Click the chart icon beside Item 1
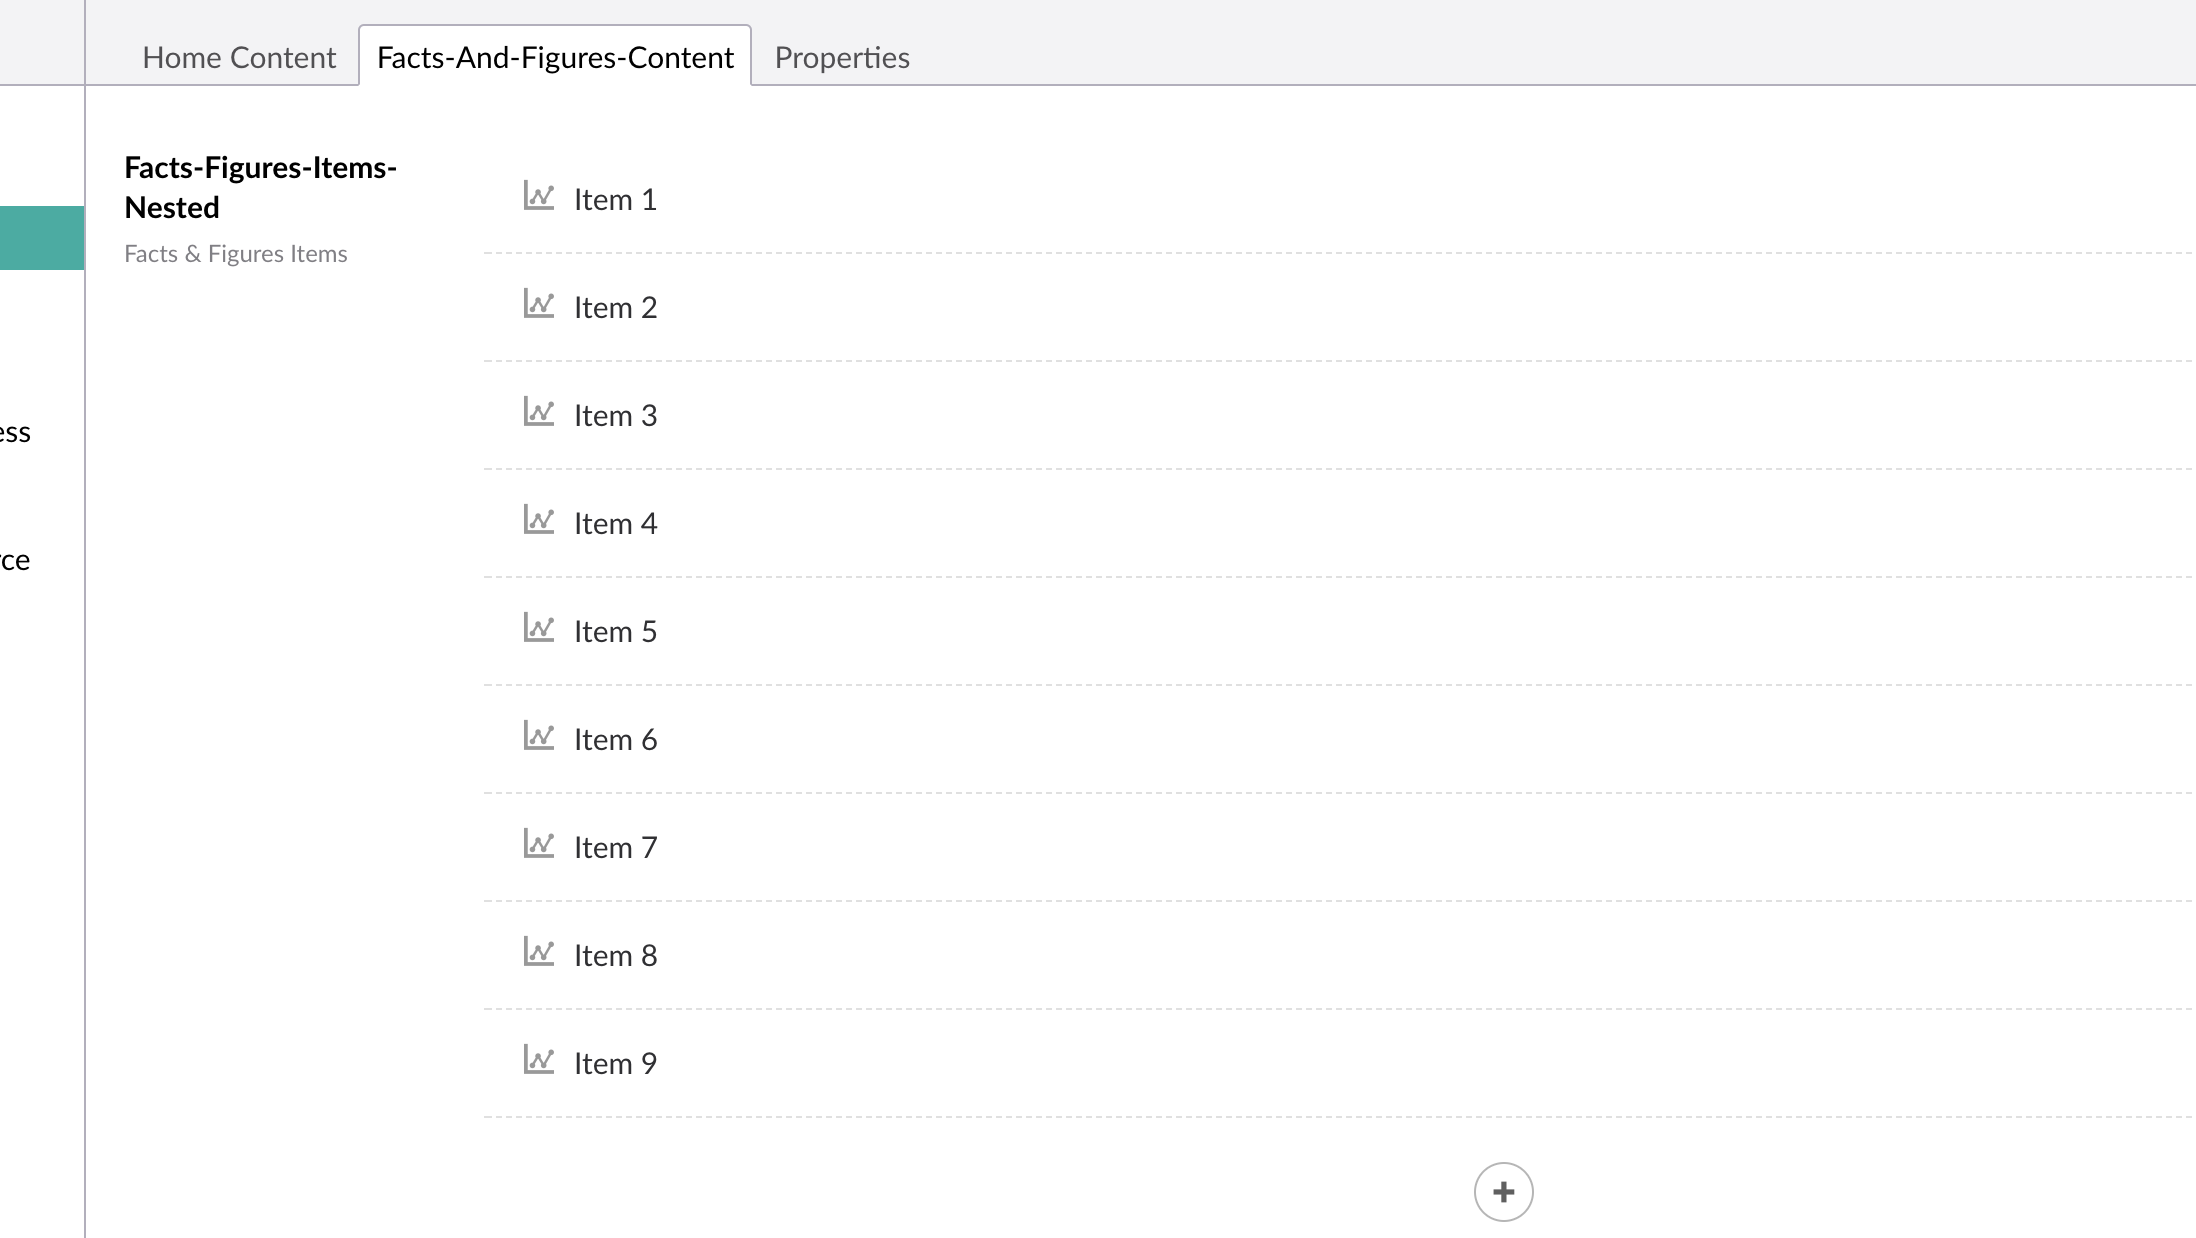This screenshot has width=2196, height=1238. coord(539,196)
